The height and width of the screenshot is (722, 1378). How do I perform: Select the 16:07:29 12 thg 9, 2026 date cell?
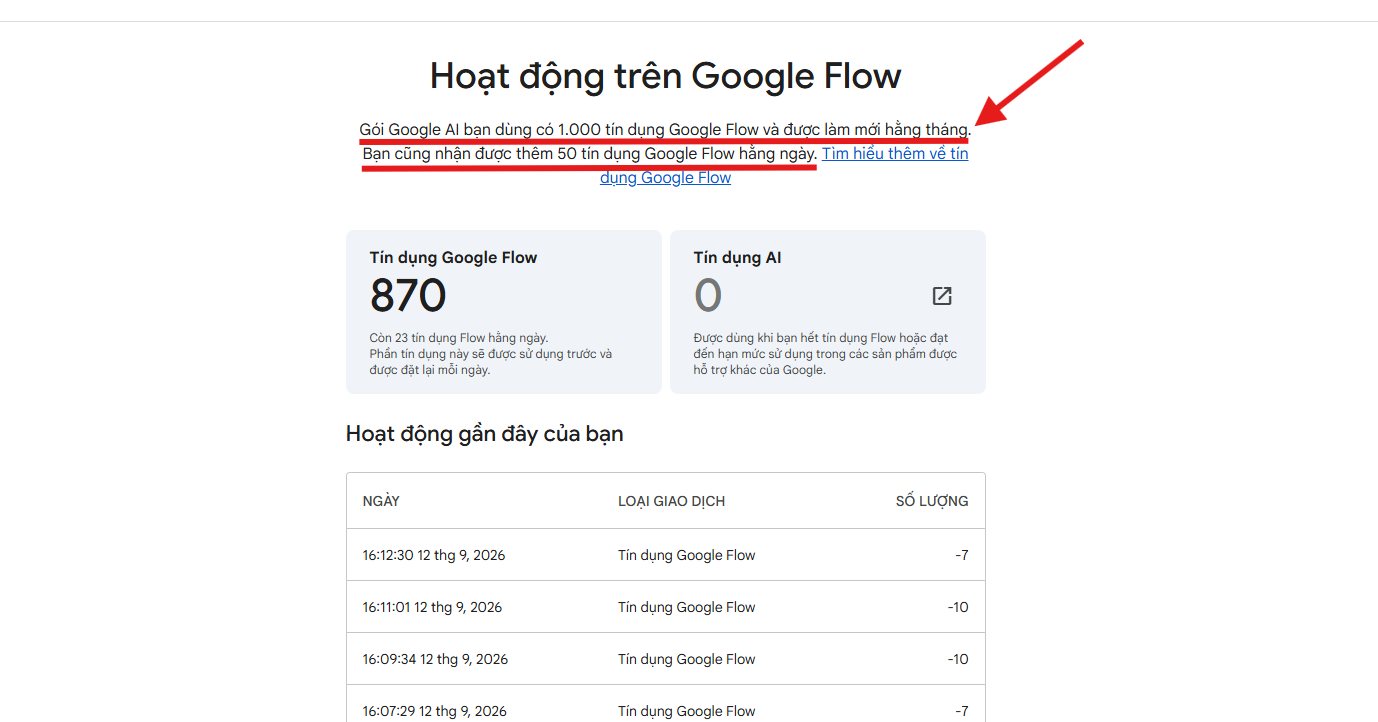click(434, 711)
